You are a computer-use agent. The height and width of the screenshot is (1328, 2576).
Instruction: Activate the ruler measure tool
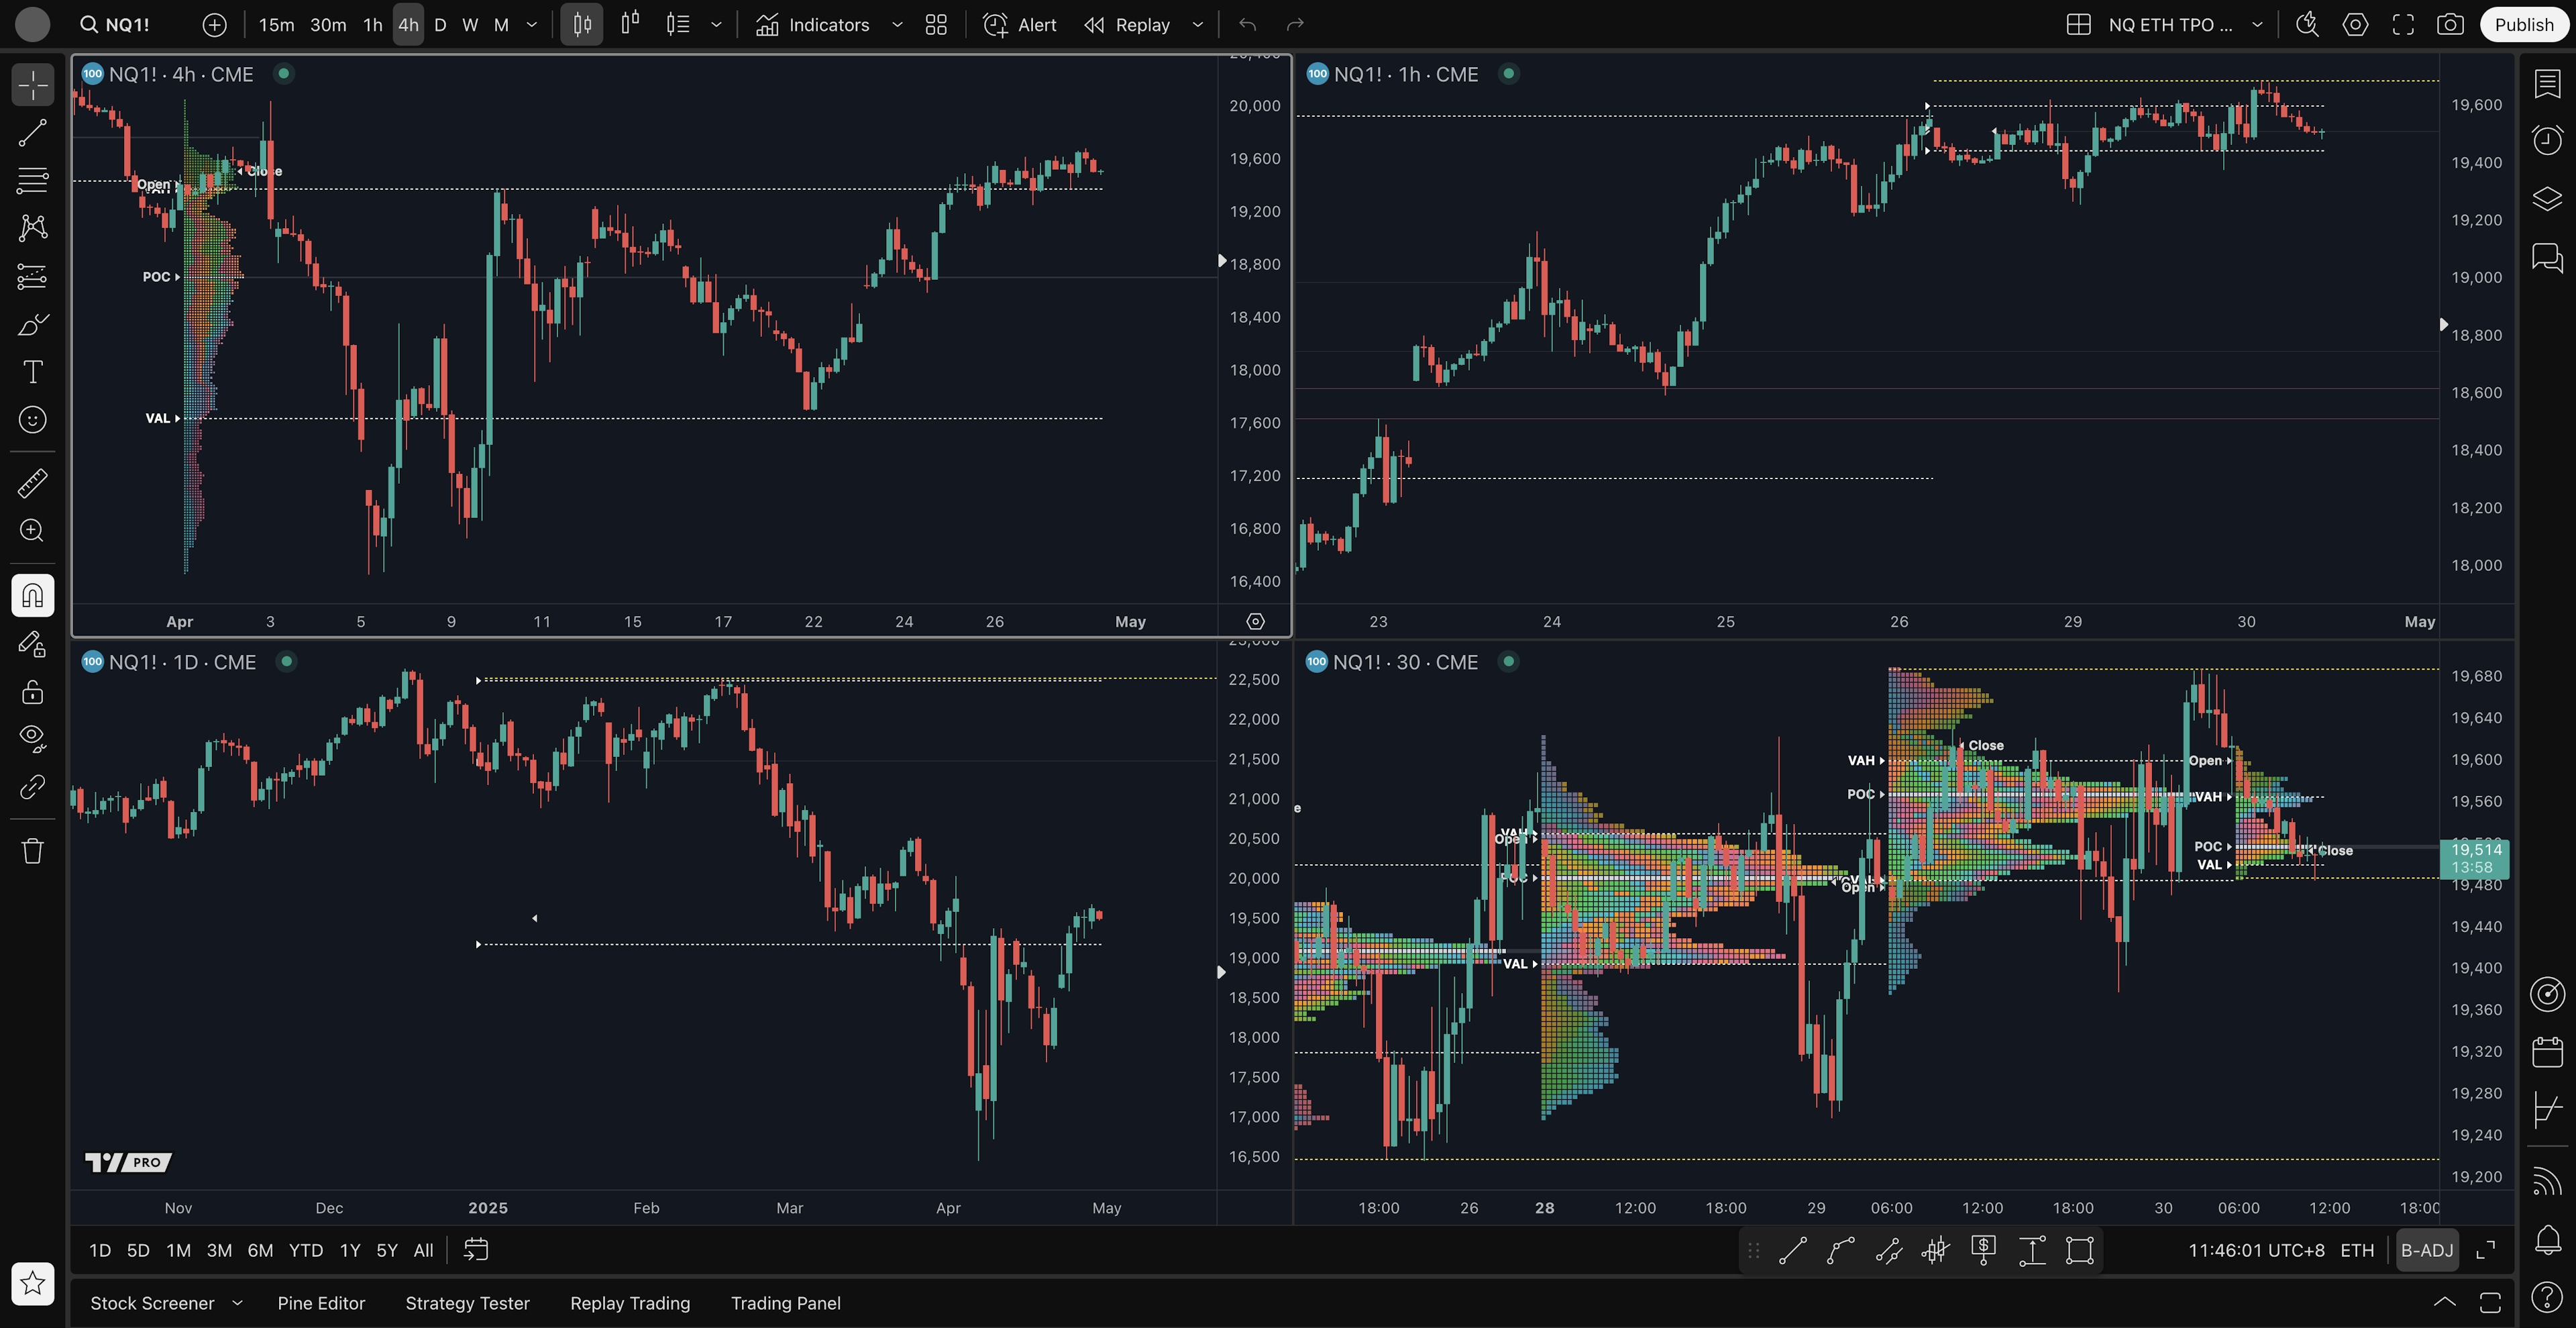coord(32,483)
